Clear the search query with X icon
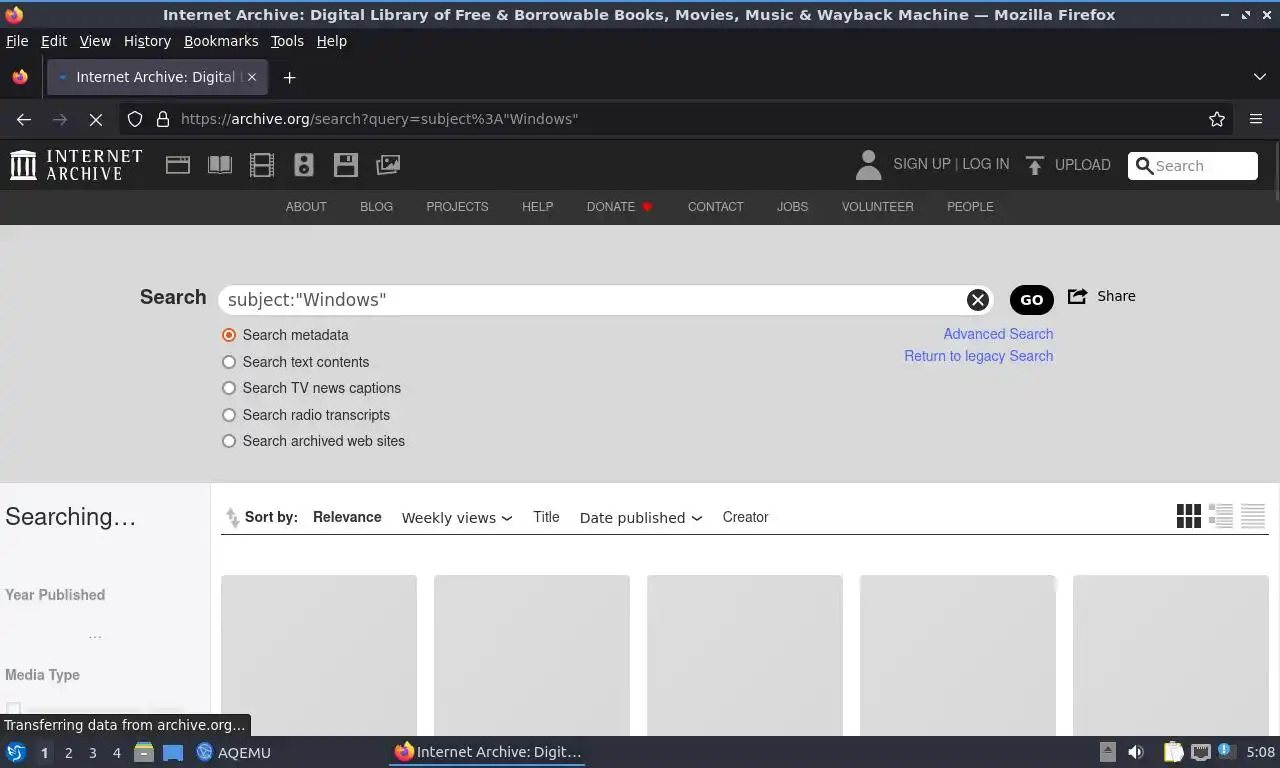This screenshot has height=768, width=1280. pyautogui.click(x=977, y=300)
